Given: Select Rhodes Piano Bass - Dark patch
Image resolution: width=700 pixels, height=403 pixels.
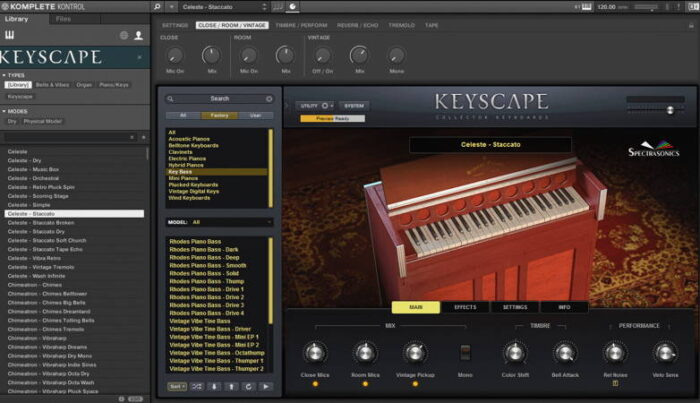Looking at the screenshot, I should click(204, 249).
